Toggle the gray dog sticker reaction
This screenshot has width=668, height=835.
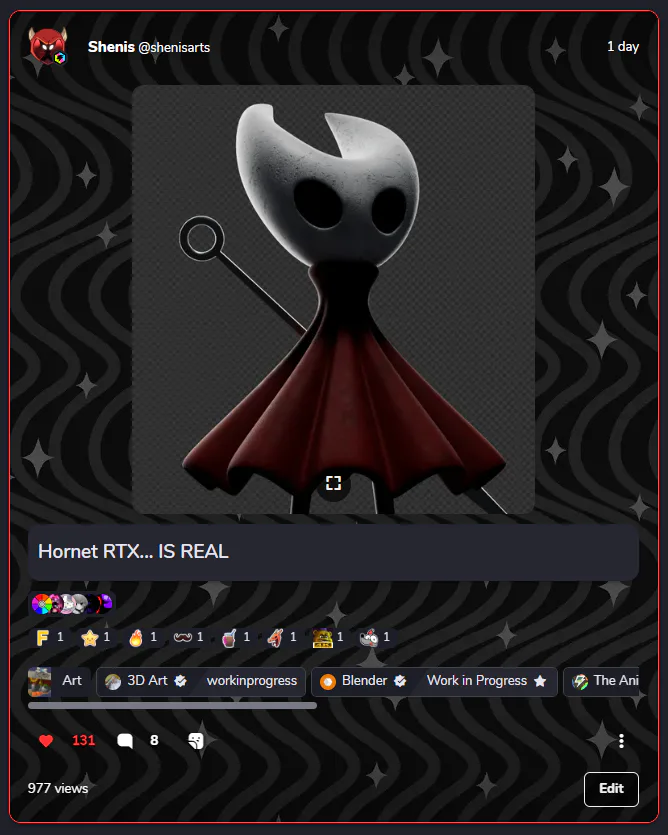click(376, 637)
